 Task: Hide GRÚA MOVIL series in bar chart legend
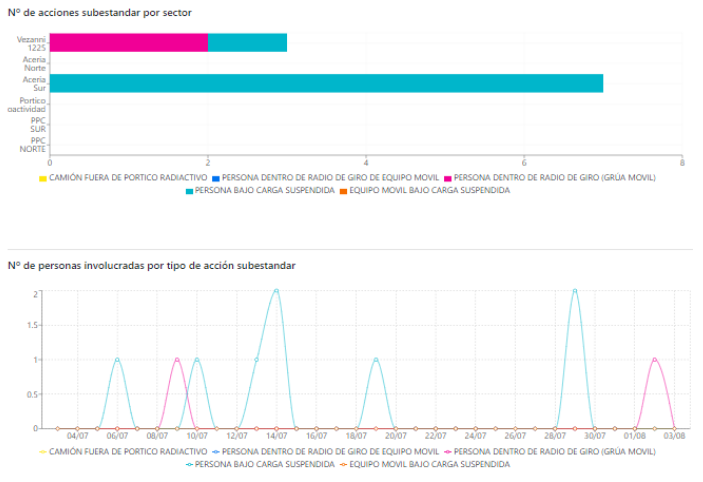[x=550, y=178]
